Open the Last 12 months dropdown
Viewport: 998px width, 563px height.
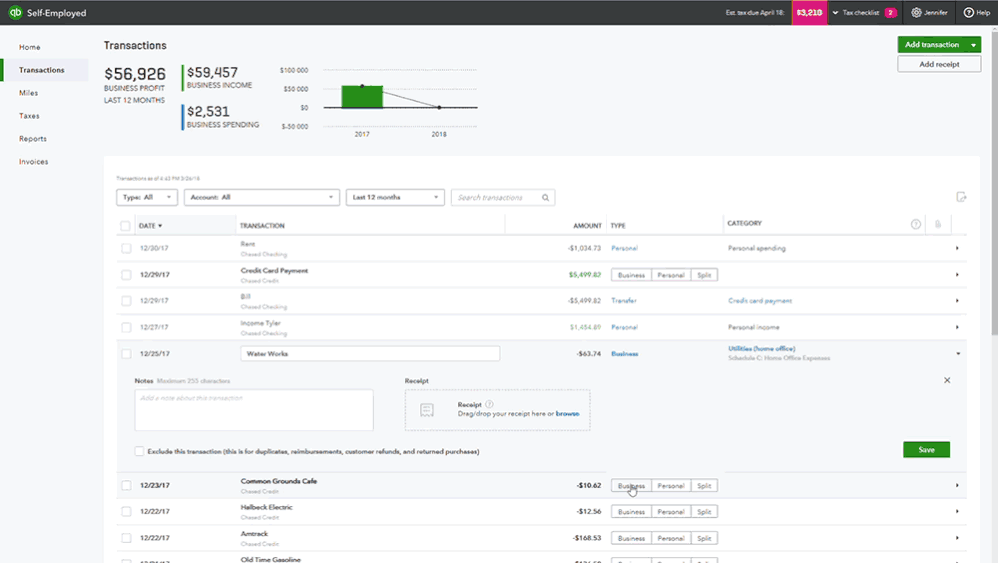pos(395,198)
